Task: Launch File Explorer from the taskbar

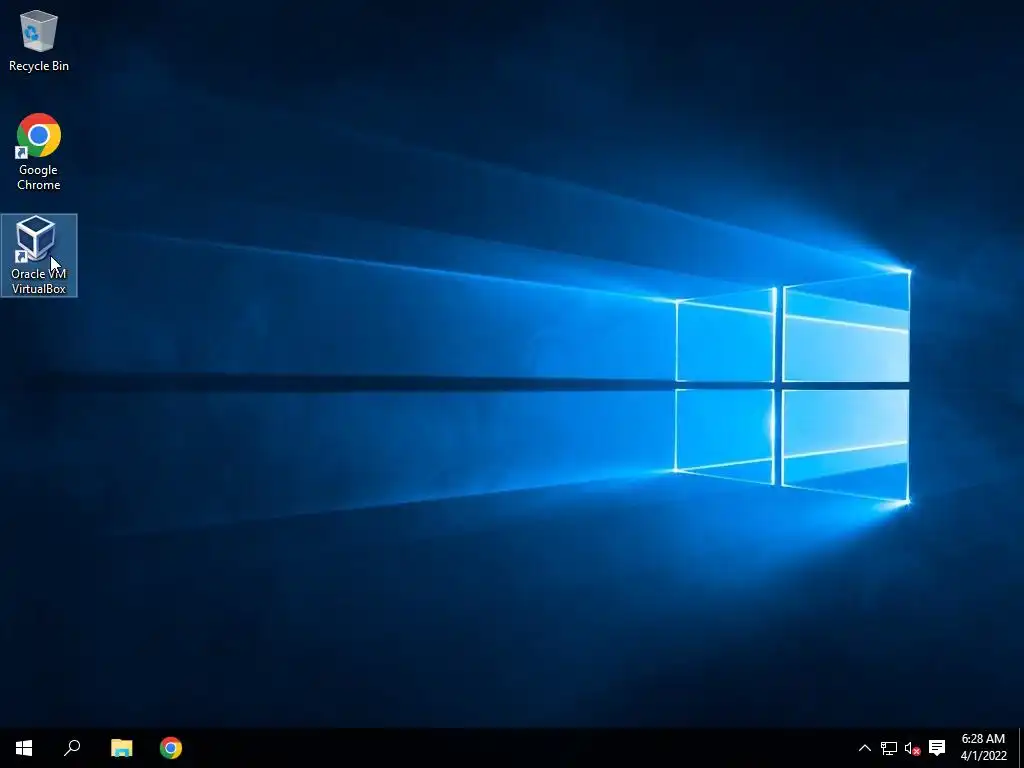Action: 121,748
